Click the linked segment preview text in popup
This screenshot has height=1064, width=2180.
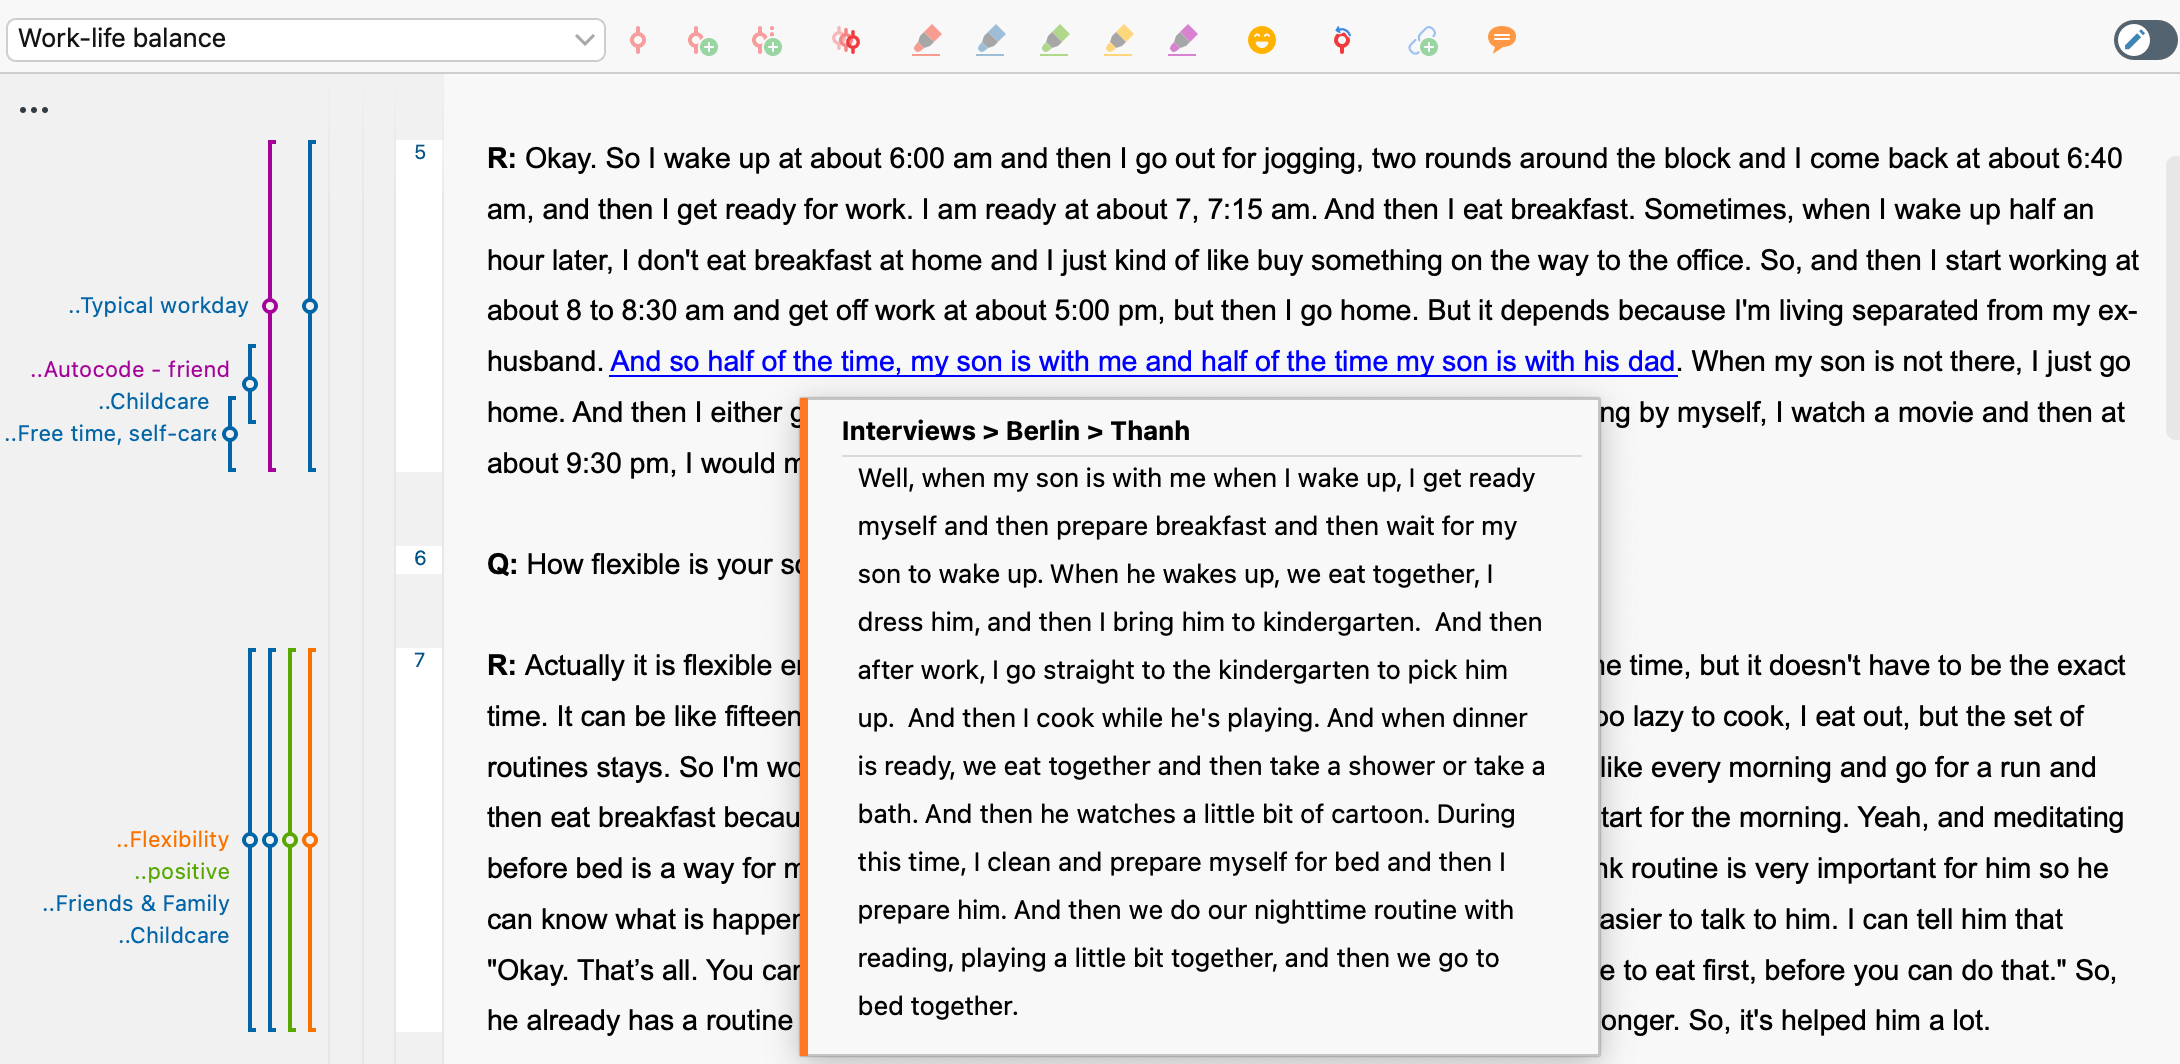[1200, 742]
